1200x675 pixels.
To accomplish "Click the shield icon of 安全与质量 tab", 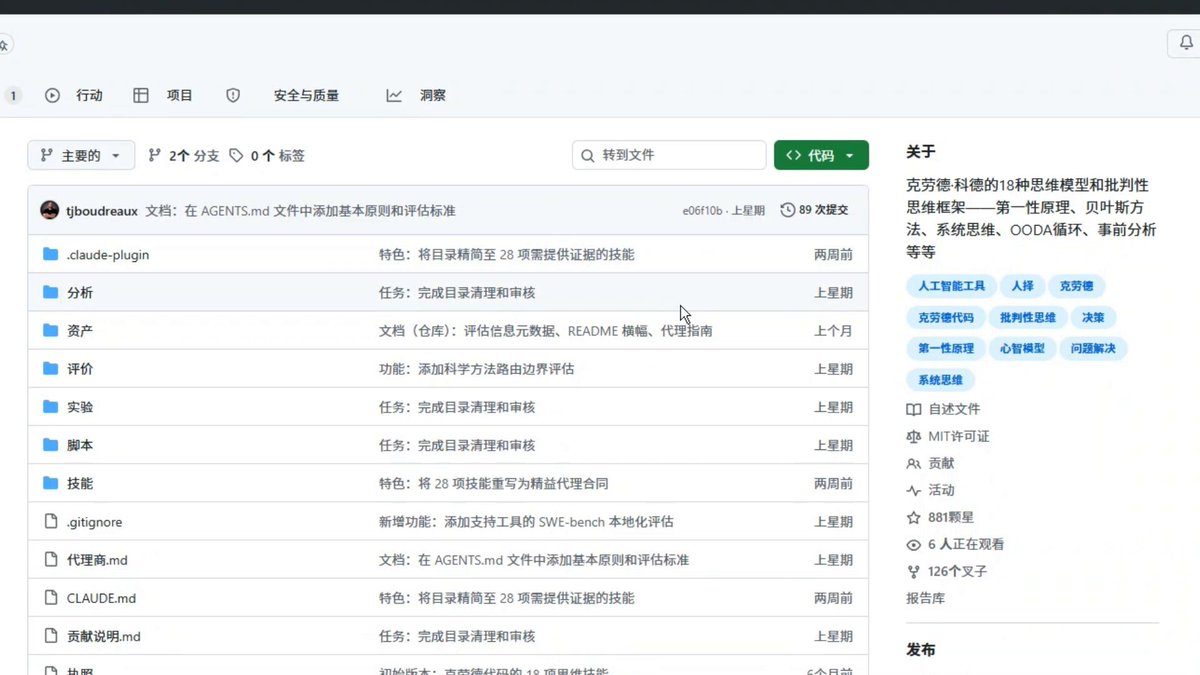I will pos(233,95).
